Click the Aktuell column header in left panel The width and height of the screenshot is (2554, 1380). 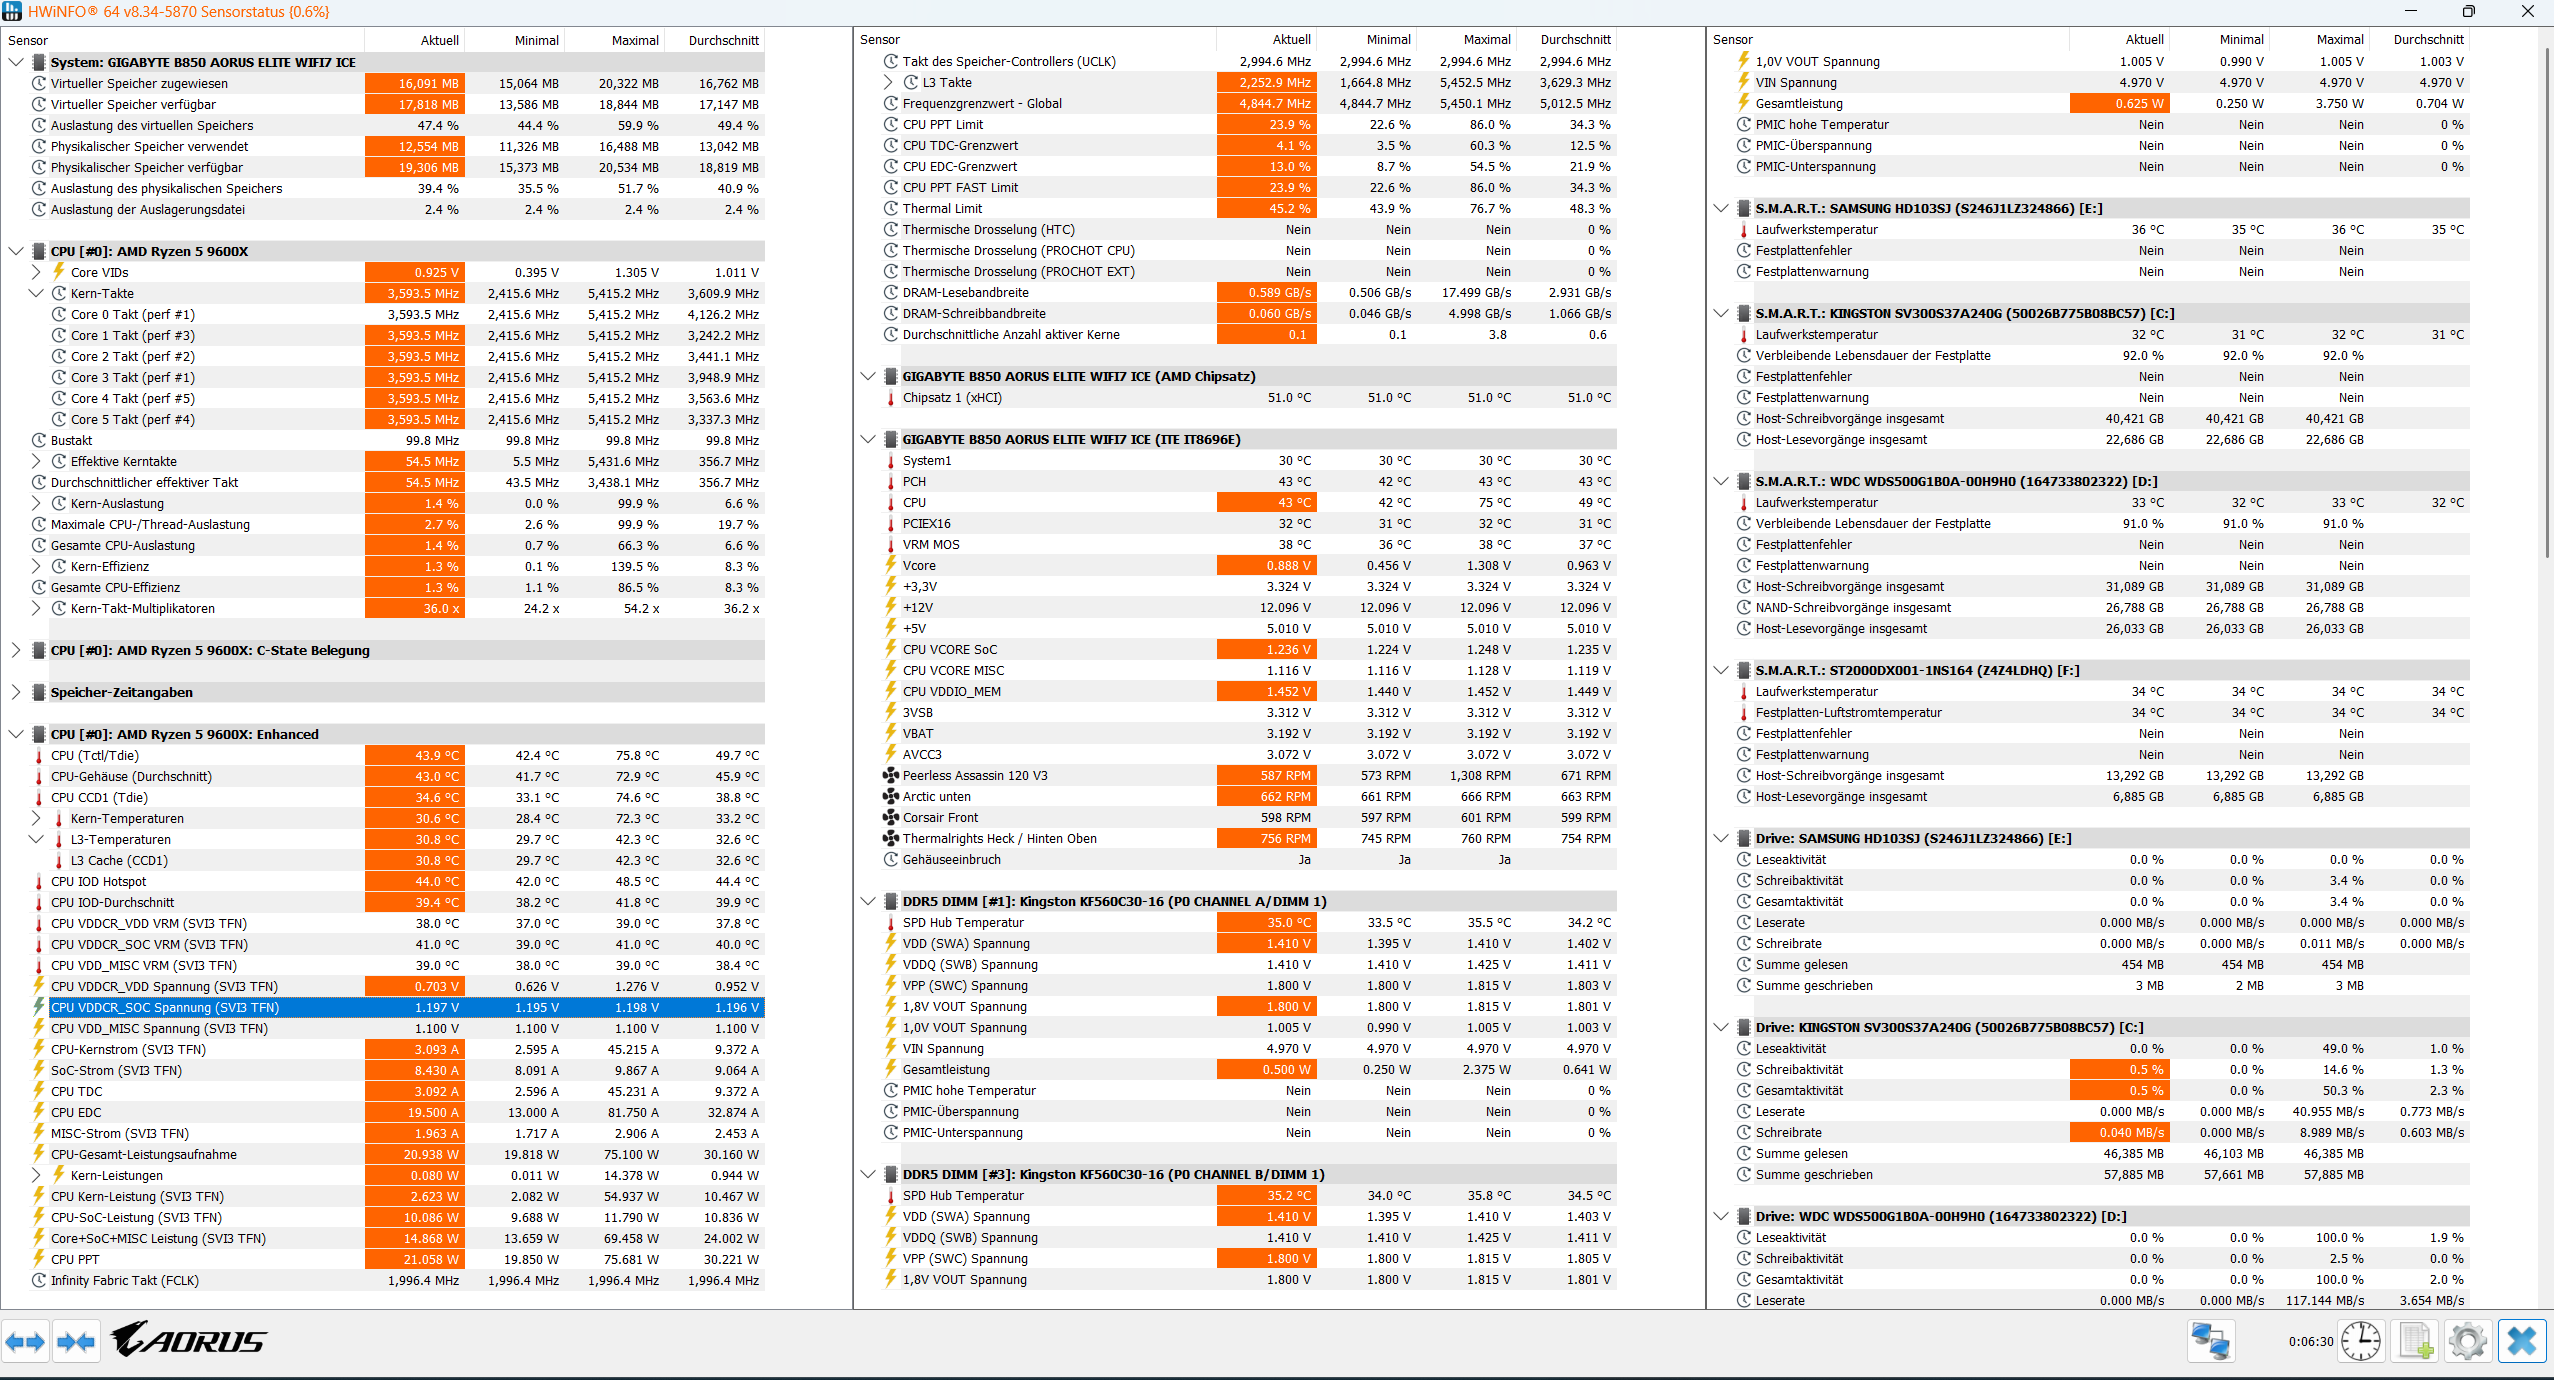[415, 41]
